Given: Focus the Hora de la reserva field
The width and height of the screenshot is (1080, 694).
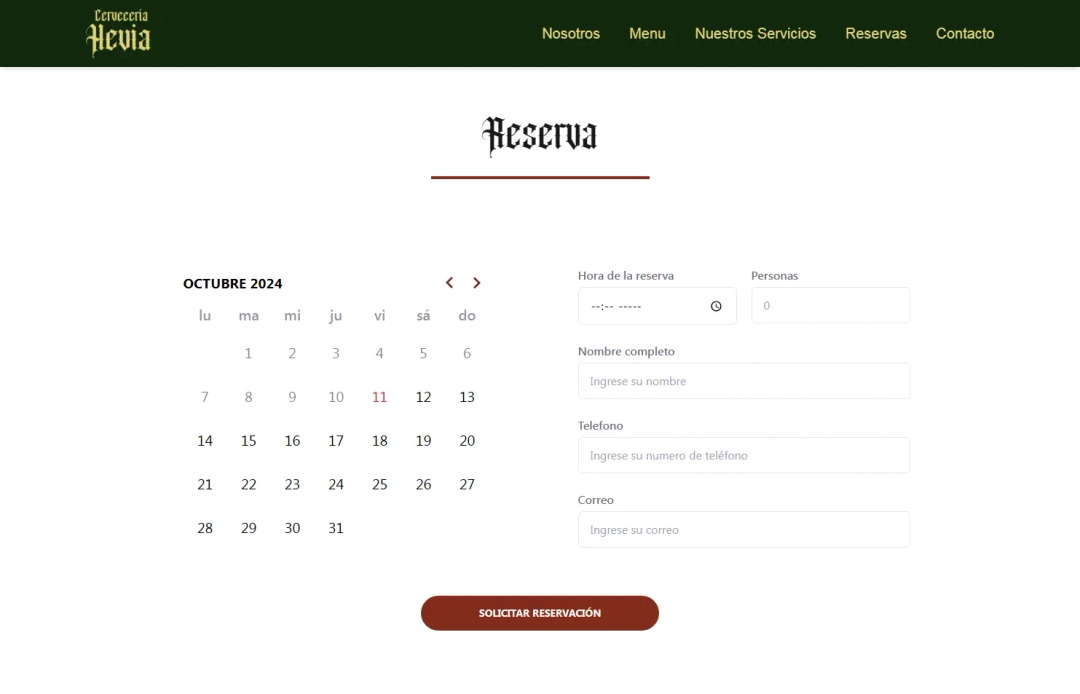Looking at the screenshot, I should [657, 306].
